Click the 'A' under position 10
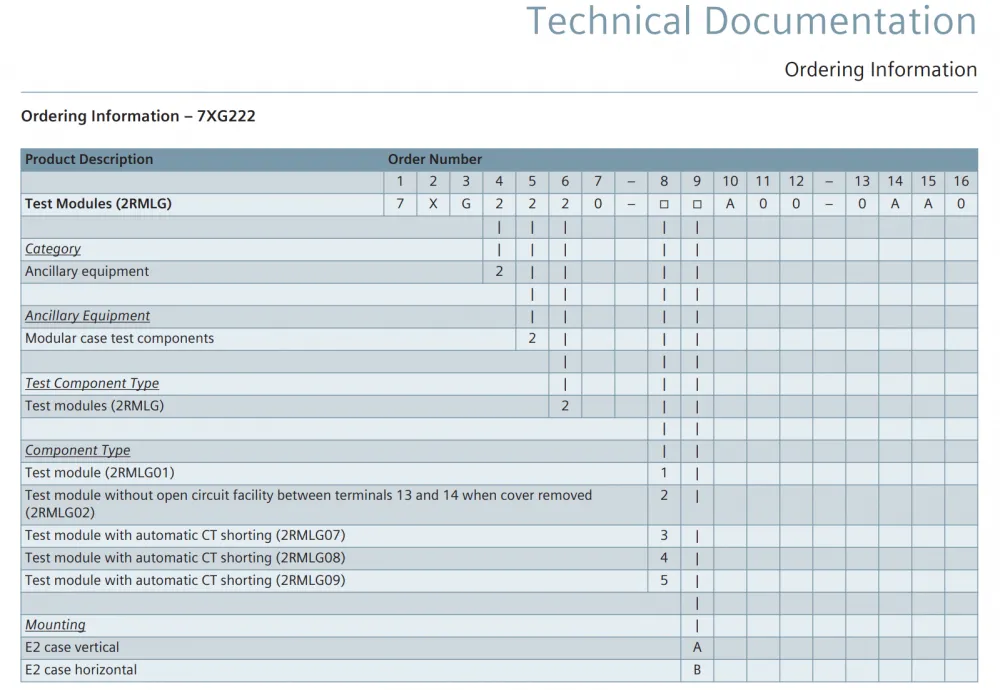The width and height of the screenshot is (1000, 690). click(x=730, y=204)
